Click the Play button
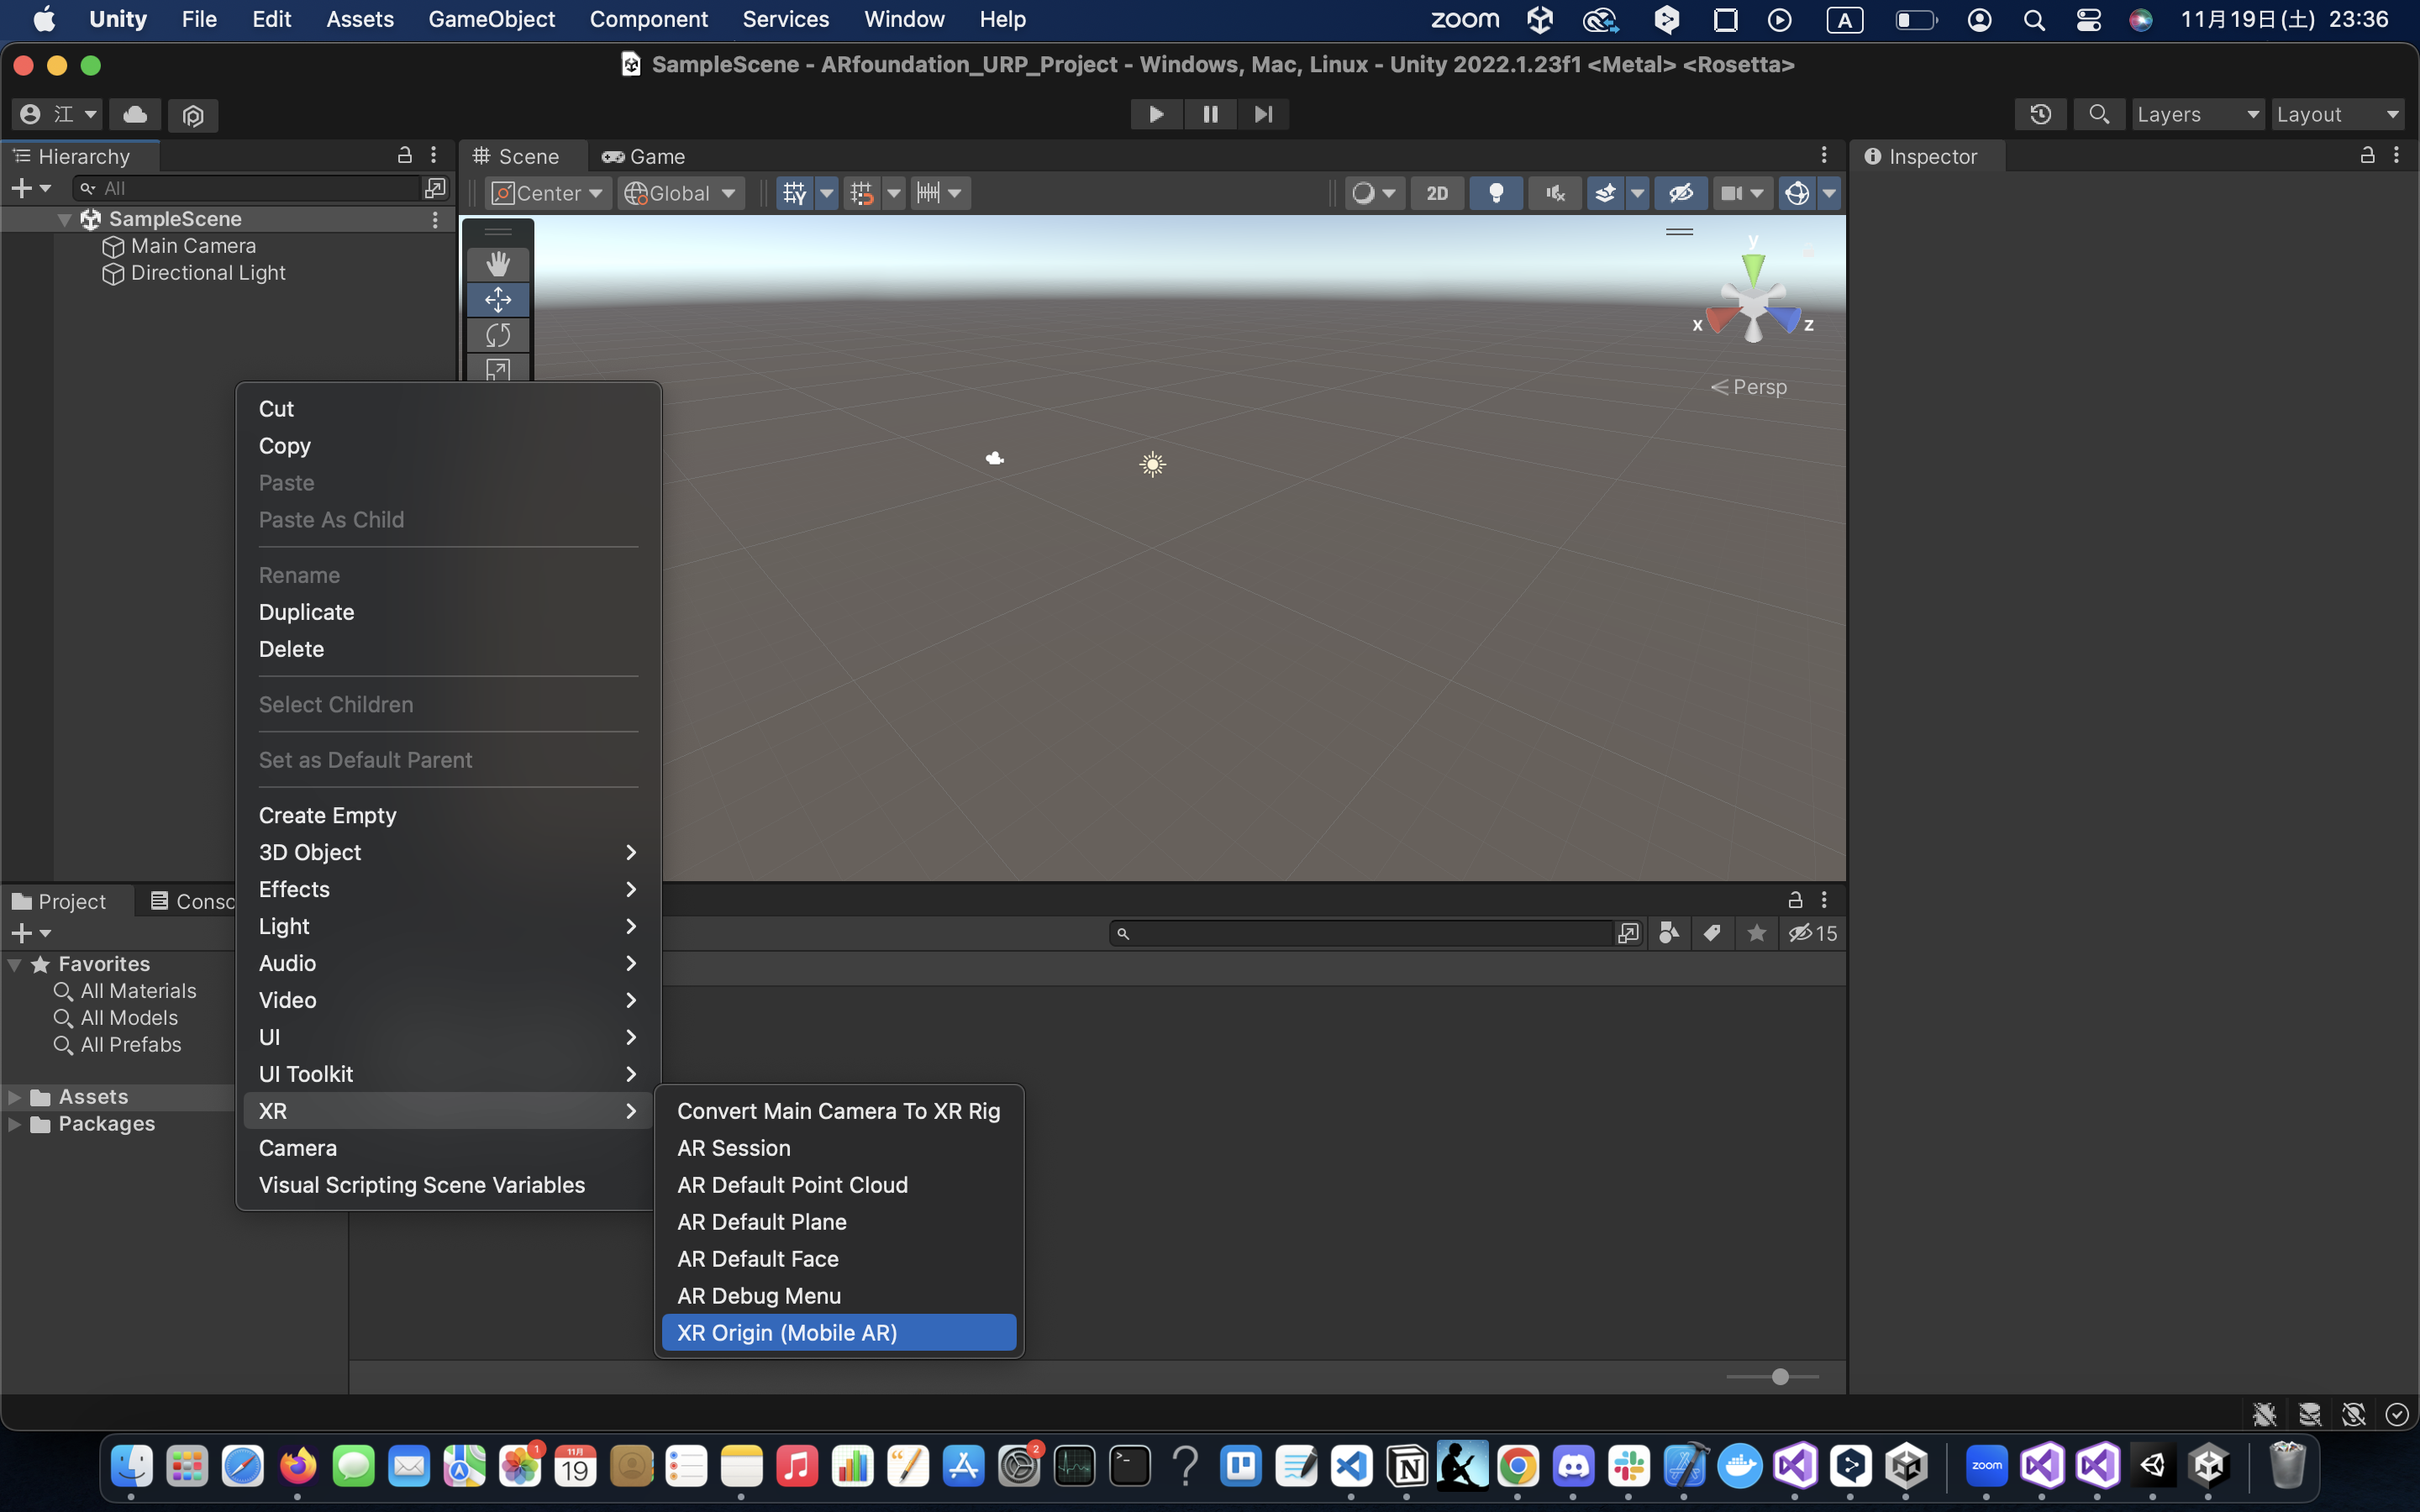 pos(1156,114)
